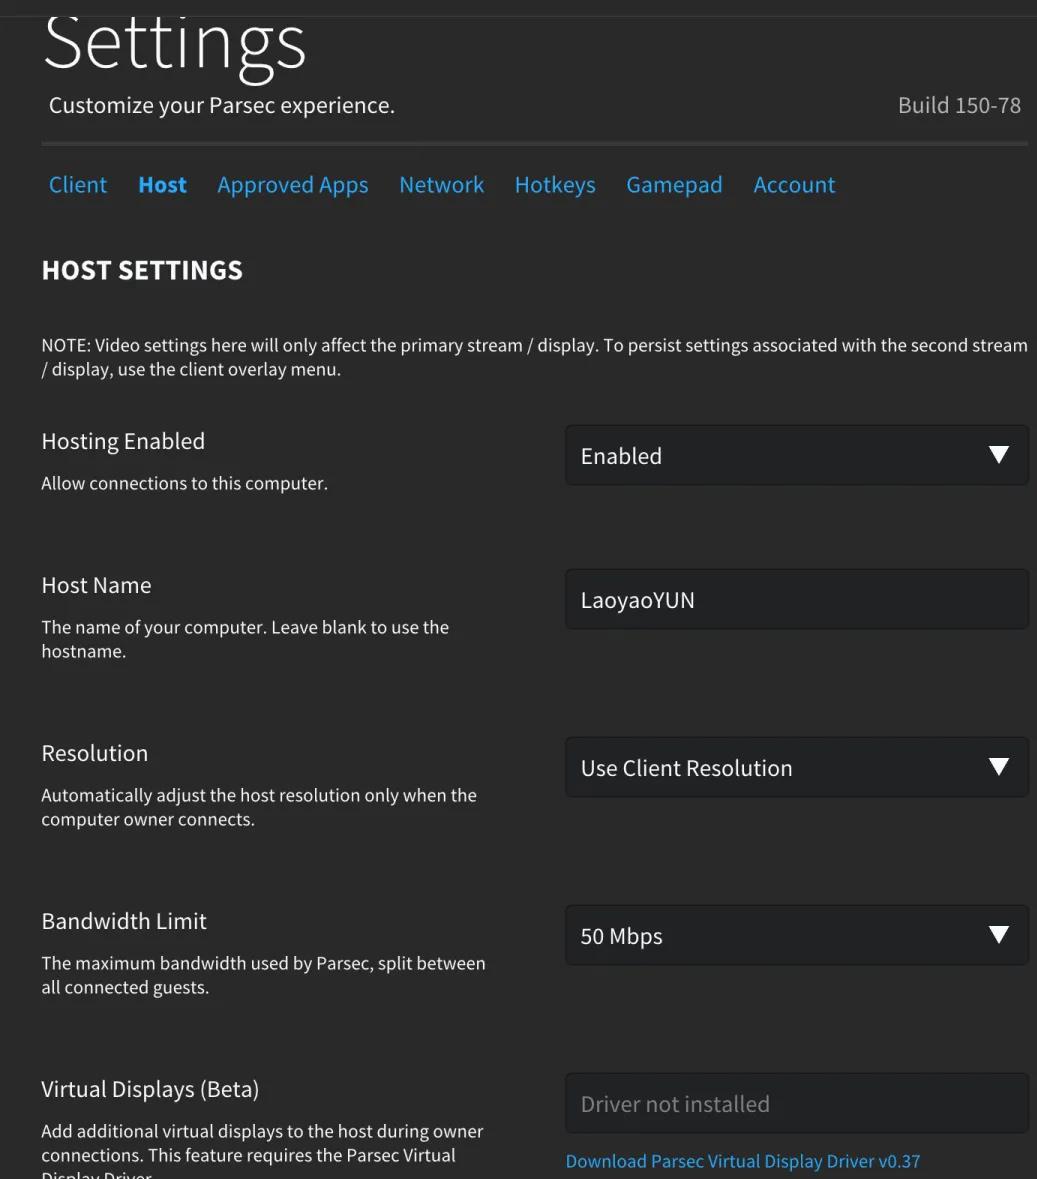Open the Hotkeys tab
Image resolution: width=1037 pixels, height=1179 pixels.
click(x=555, y=185)
